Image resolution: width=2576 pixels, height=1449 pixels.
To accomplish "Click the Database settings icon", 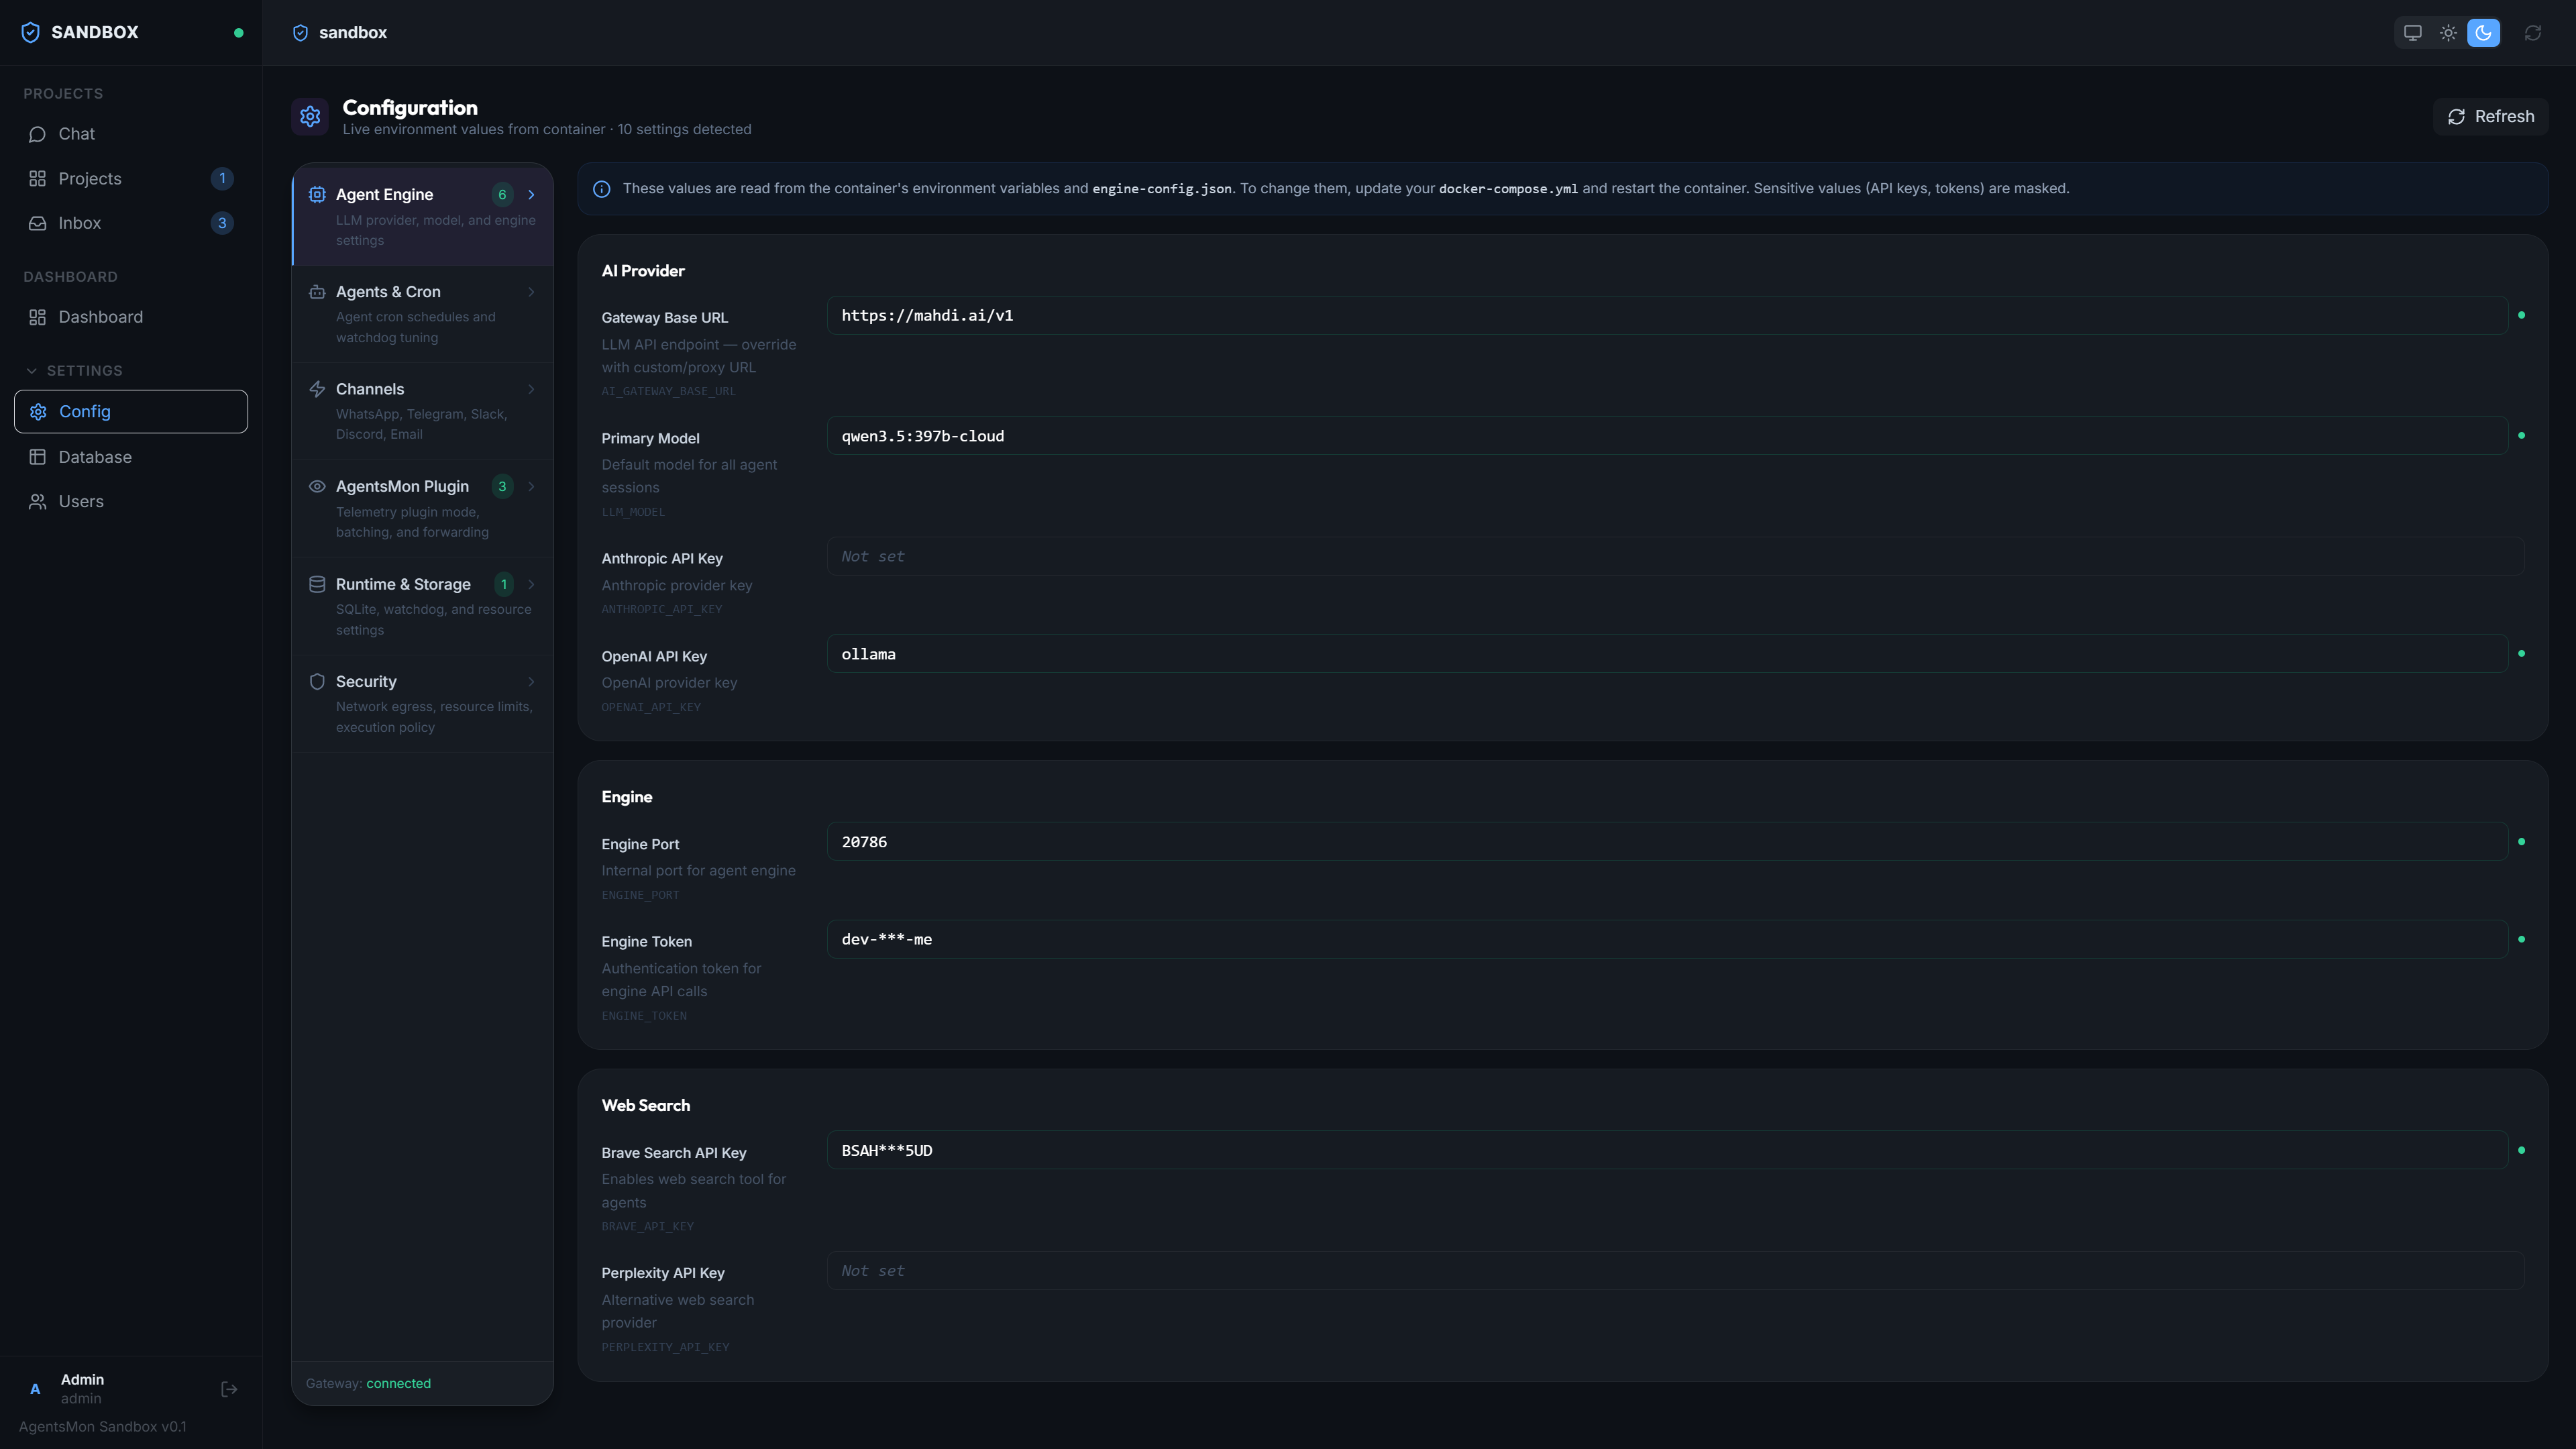I will click(37, 456).
